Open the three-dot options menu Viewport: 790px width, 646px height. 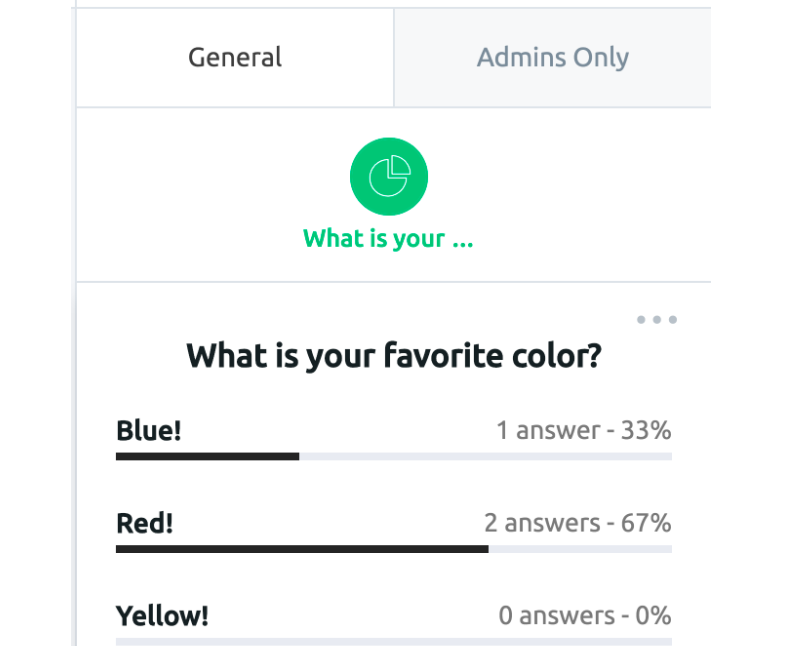pyautogui.click(x=656, y=319)
